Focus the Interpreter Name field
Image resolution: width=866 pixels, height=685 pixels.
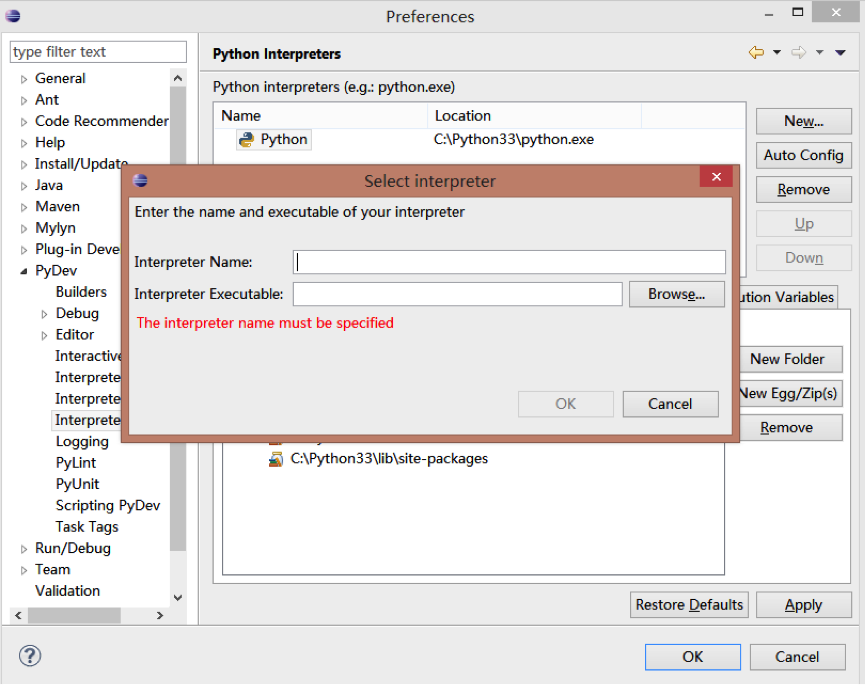click(509, 262)
